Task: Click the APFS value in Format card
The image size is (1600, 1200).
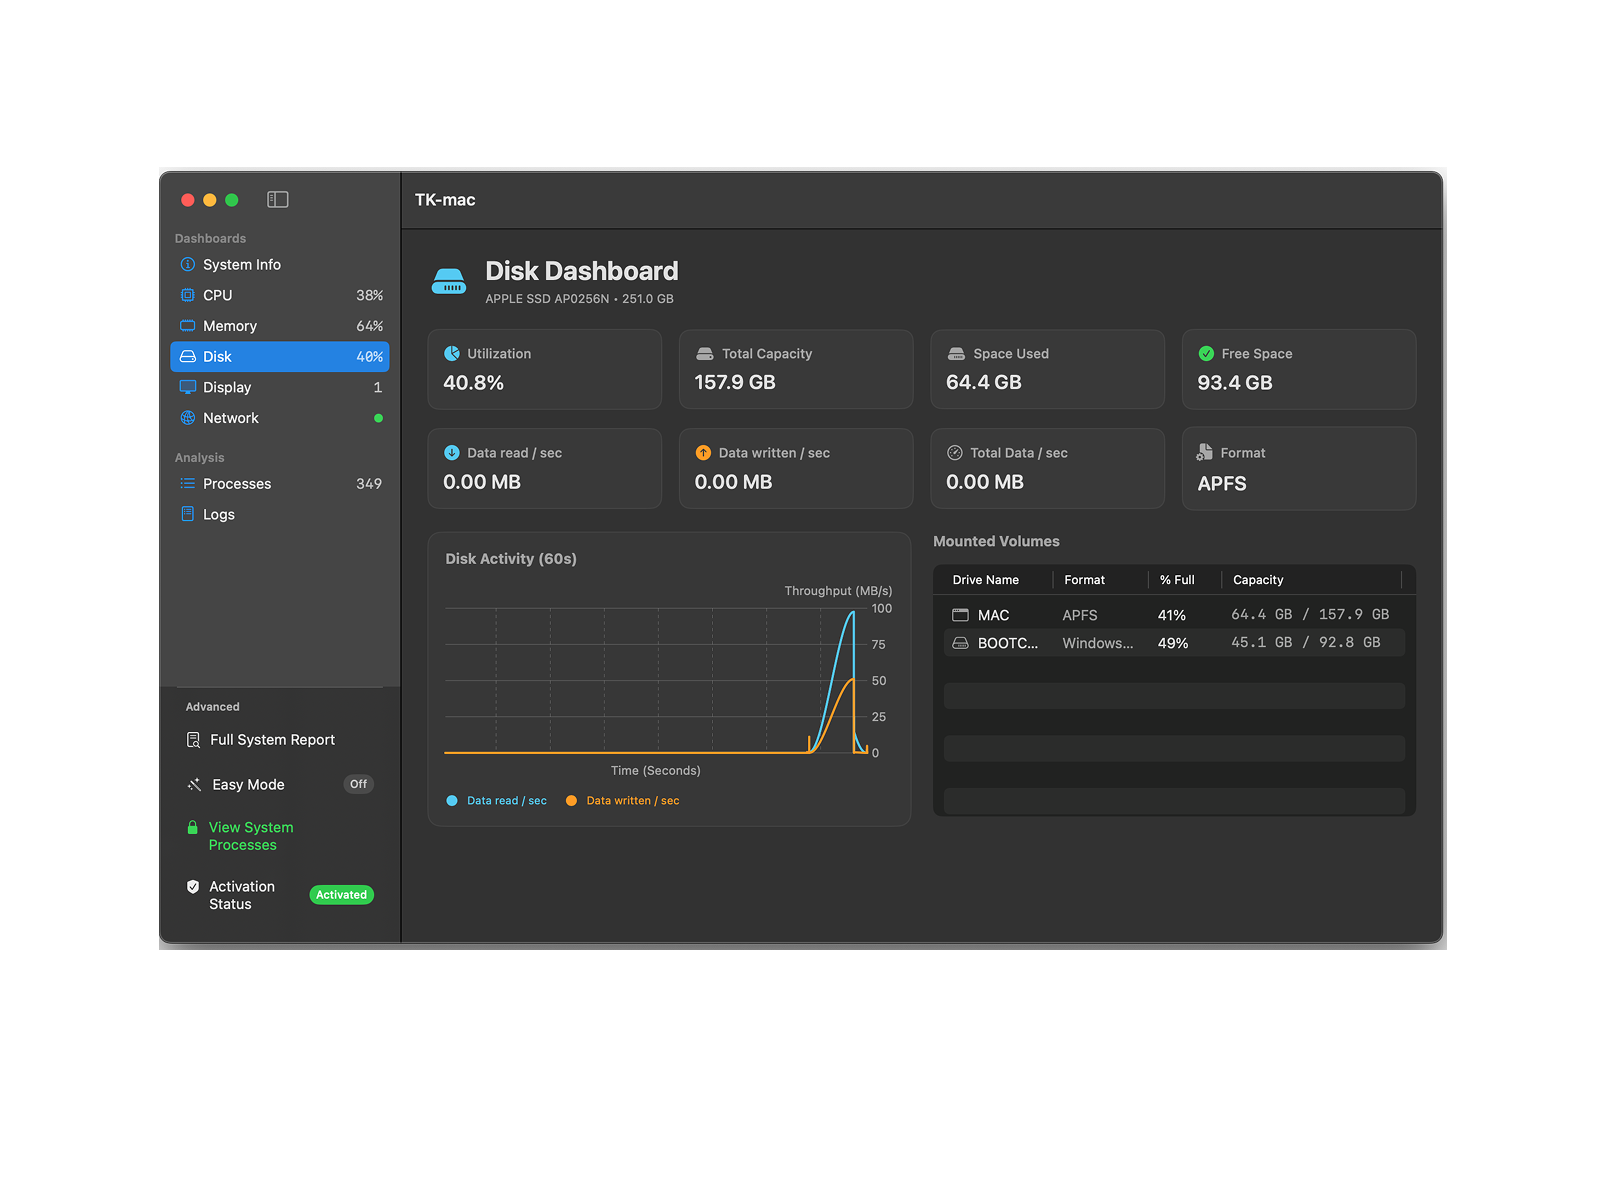Action: (1222, 484)
